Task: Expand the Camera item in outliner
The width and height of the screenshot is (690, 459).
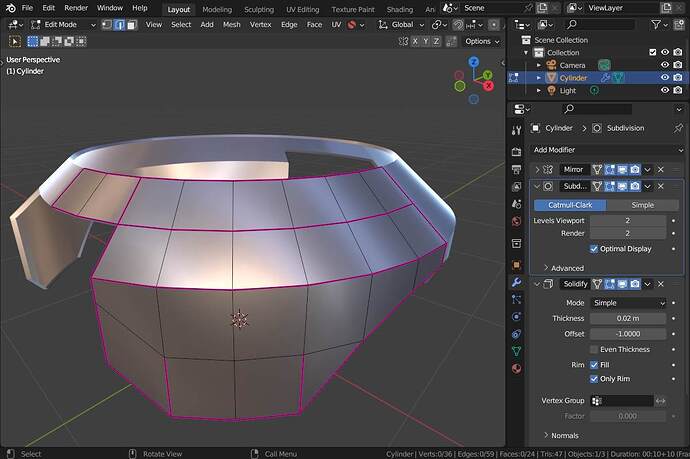Action: 539,65
